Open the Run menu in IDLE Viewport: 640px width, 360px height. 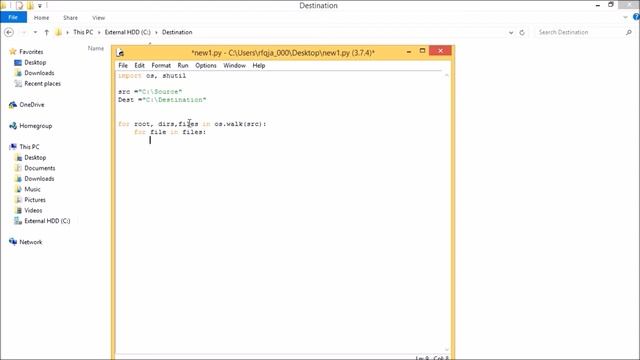183,65
